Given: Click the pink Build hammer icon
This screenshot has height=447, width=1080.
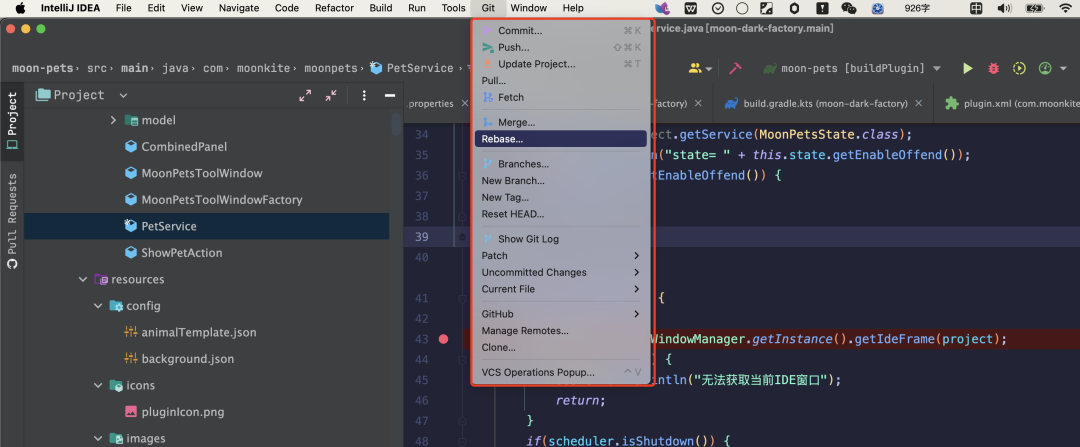Looking at the screenshot, I should coord(735,68).
